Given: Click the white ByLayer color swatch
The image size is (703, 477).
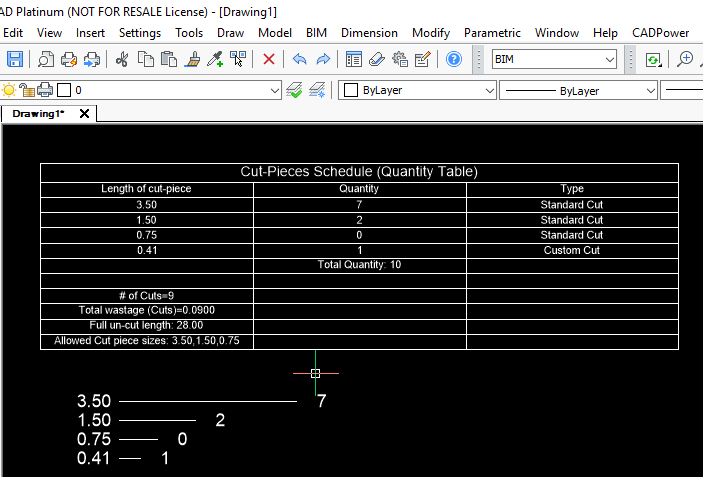Looking at the screenshot, I should [x=351, y=91].
